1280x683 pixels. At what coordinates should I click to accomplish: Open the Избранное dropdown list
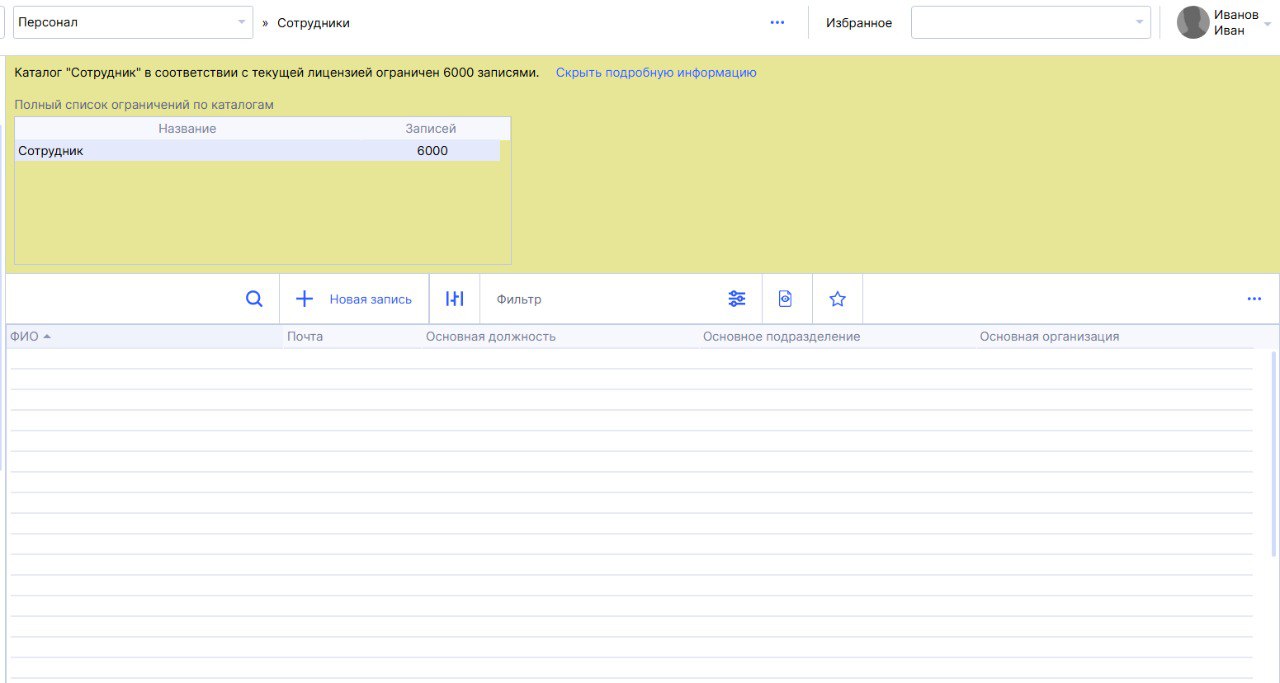point(1139,22)
